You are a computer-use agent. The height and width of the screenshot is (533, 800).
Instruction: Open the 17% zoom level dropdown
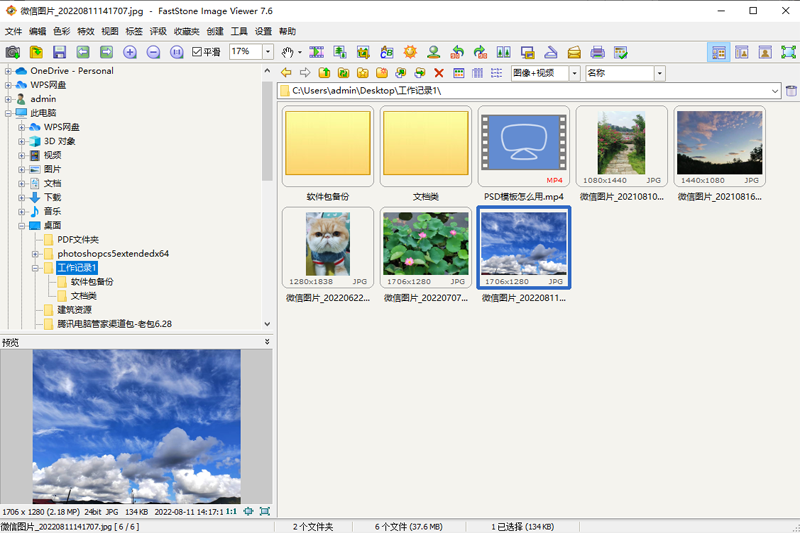point(267,52)
